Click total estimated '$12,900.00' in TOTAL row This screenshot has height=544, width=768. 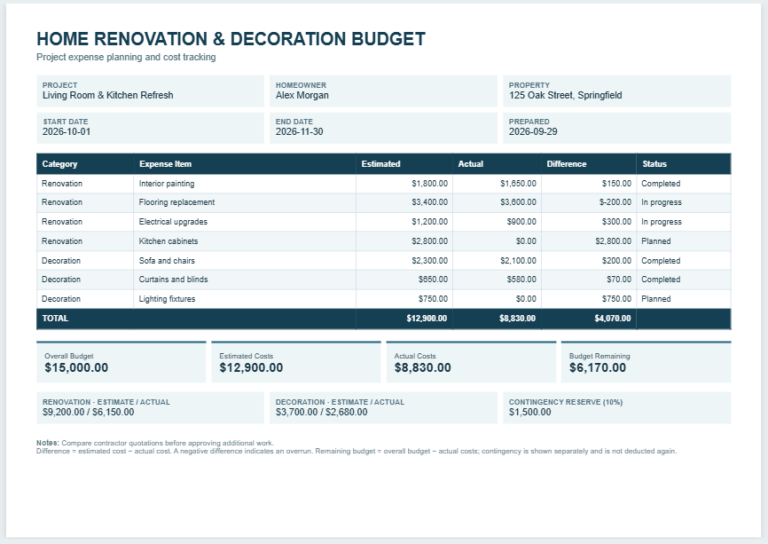pos(427,319)
